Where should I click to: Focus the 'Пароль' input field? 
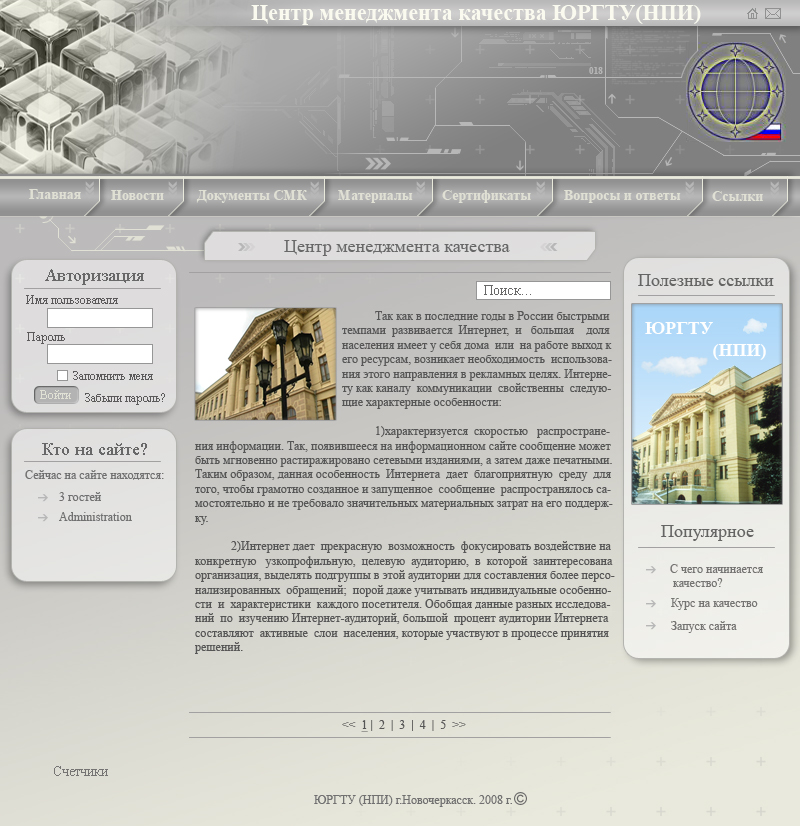point(100,354)
